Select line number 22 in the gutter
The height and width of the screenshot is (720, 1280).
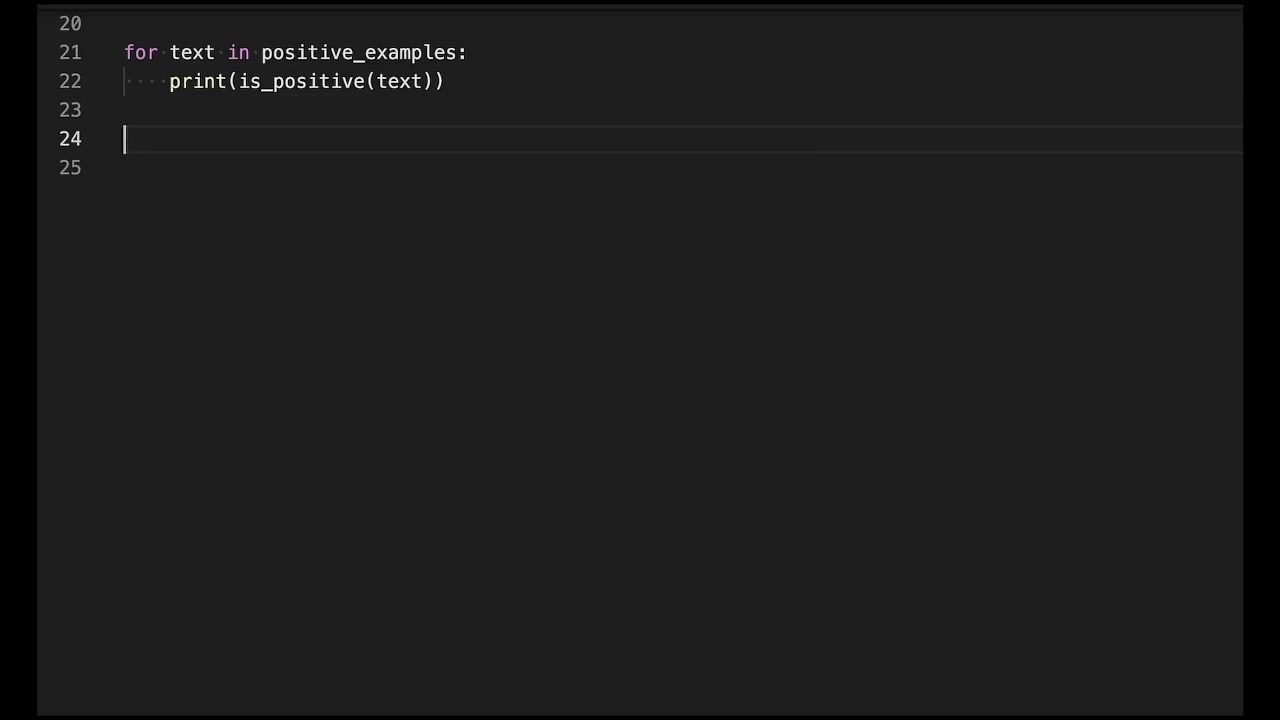pyautogui.click(x=70, y=81)
